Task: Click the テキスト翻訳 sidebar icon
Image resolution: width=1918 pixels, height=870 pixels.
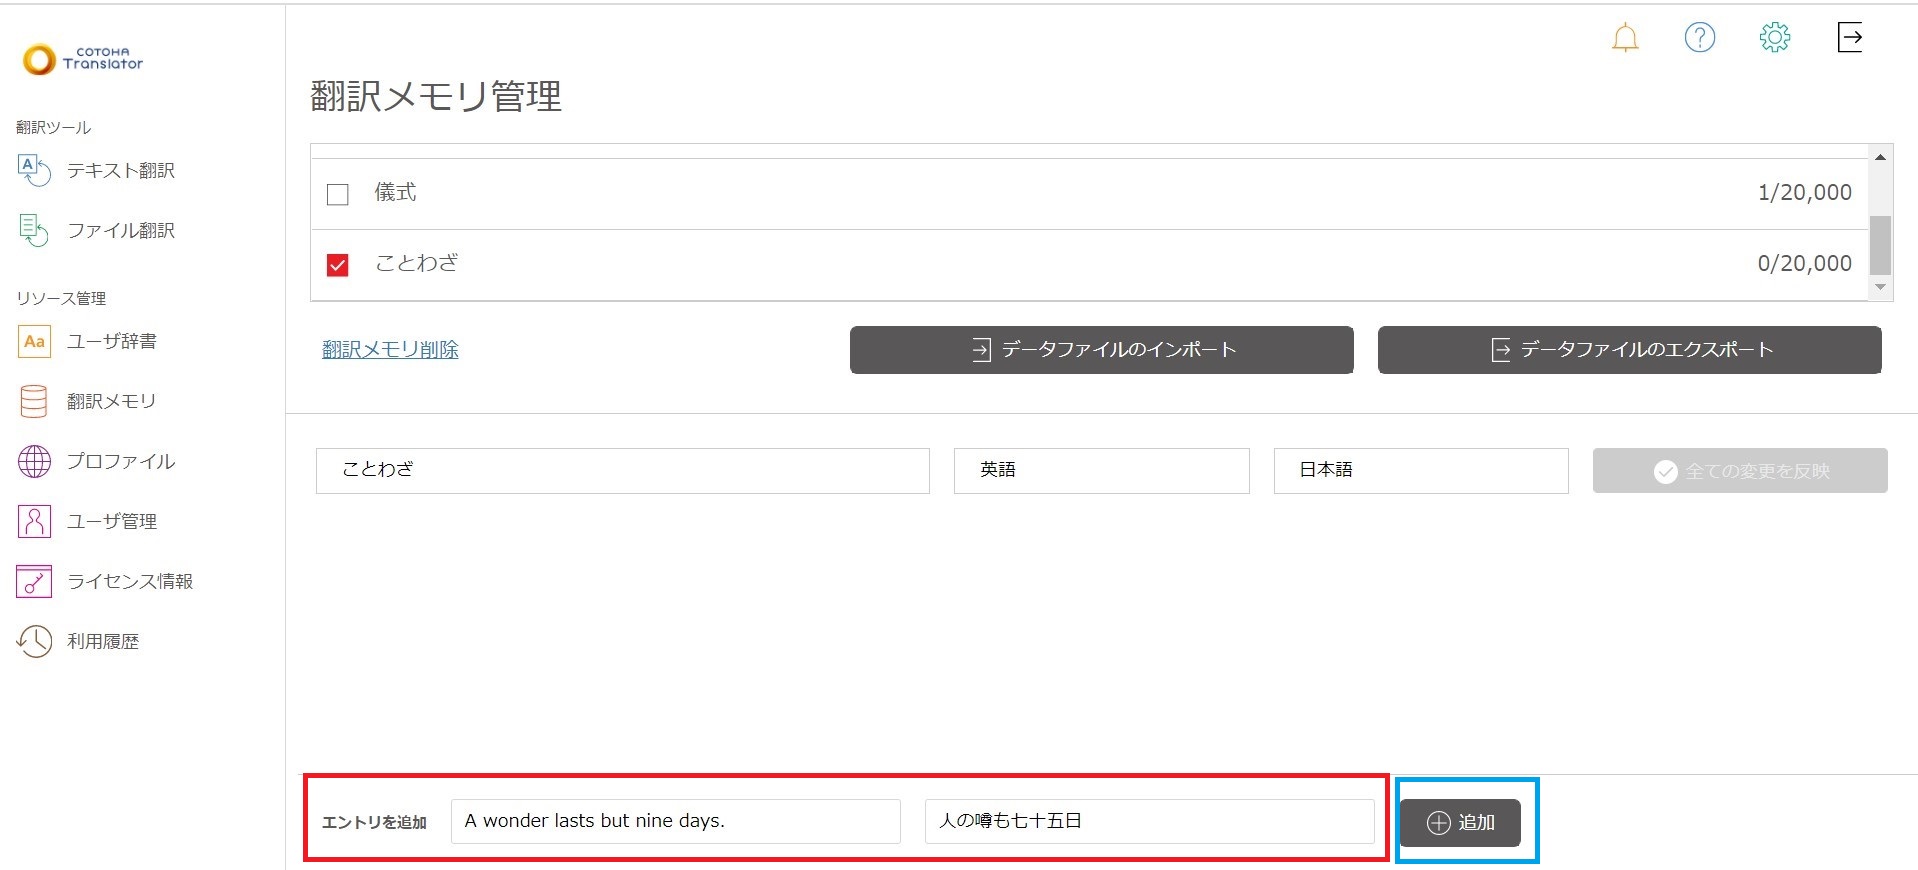Action: click(x=34, y=171)
